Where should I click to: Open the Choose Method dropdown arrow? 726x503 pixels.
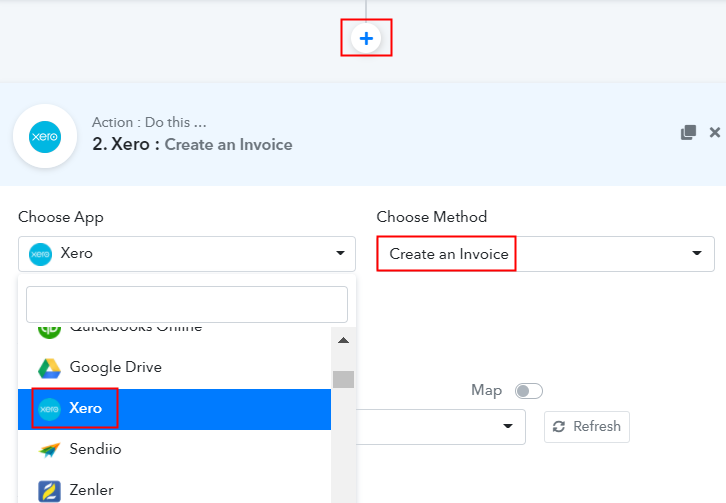click(696, 253)
